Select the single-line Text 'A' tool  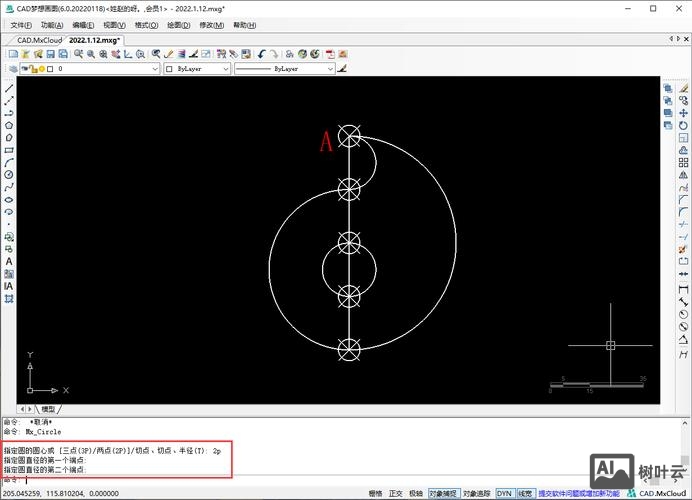[9, 261]
